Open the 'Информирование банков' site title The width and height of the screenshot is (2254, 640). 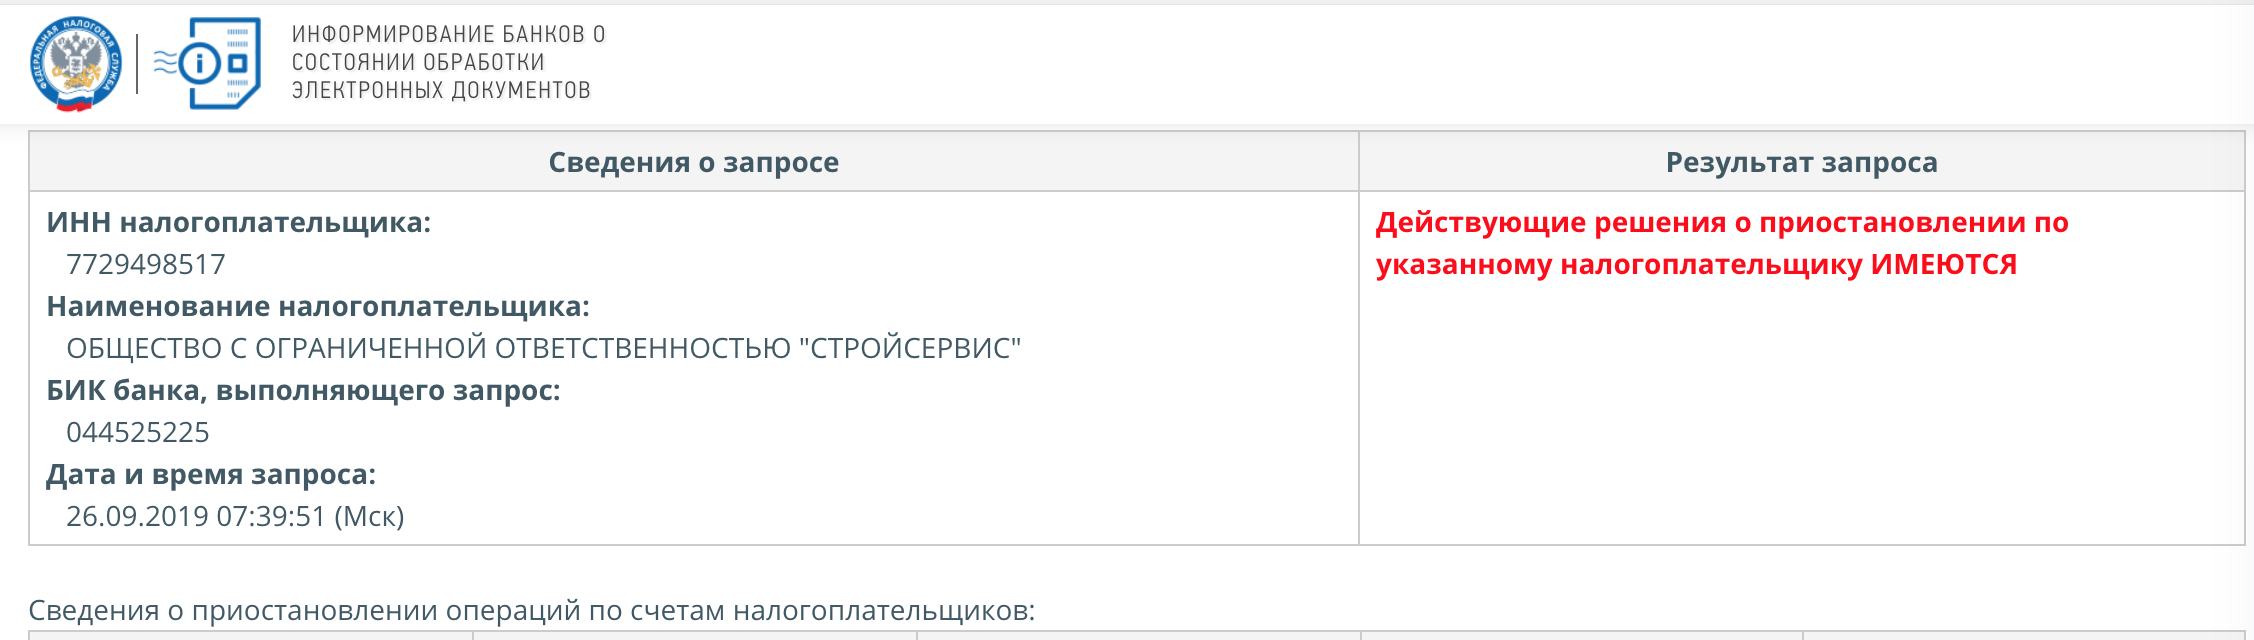coord(448,34)
